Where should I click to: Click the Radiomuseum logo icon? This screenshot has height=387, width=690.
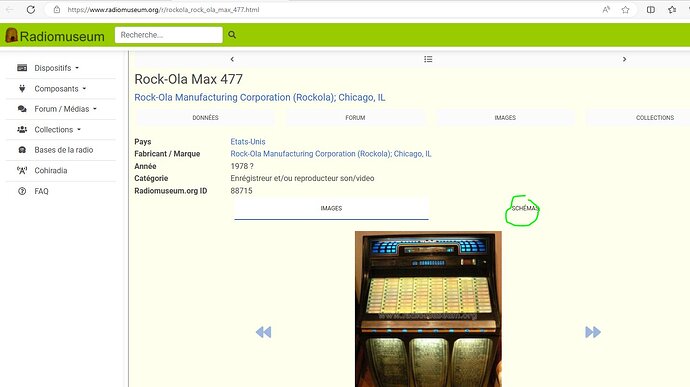(x=11, y=36)
